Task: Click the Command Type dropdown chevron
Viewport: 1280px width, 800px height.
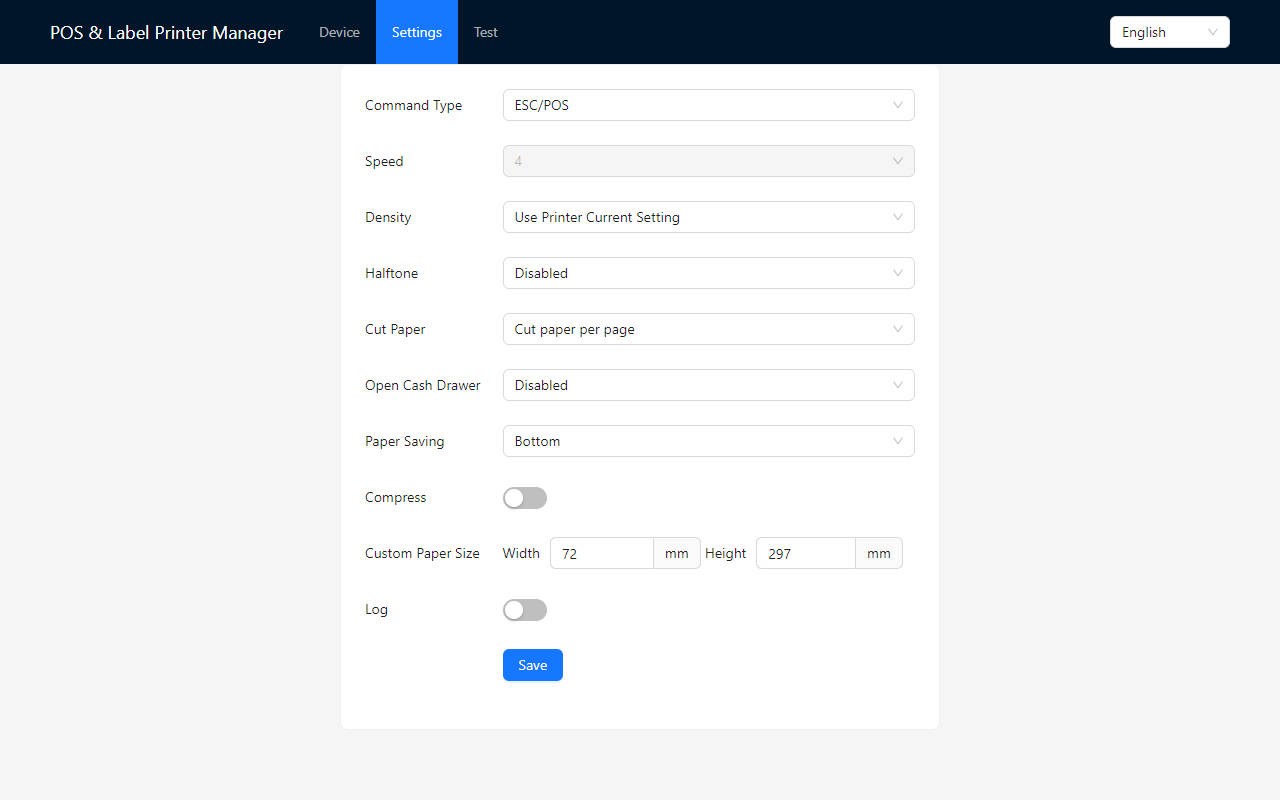Action: pos(898,105)
